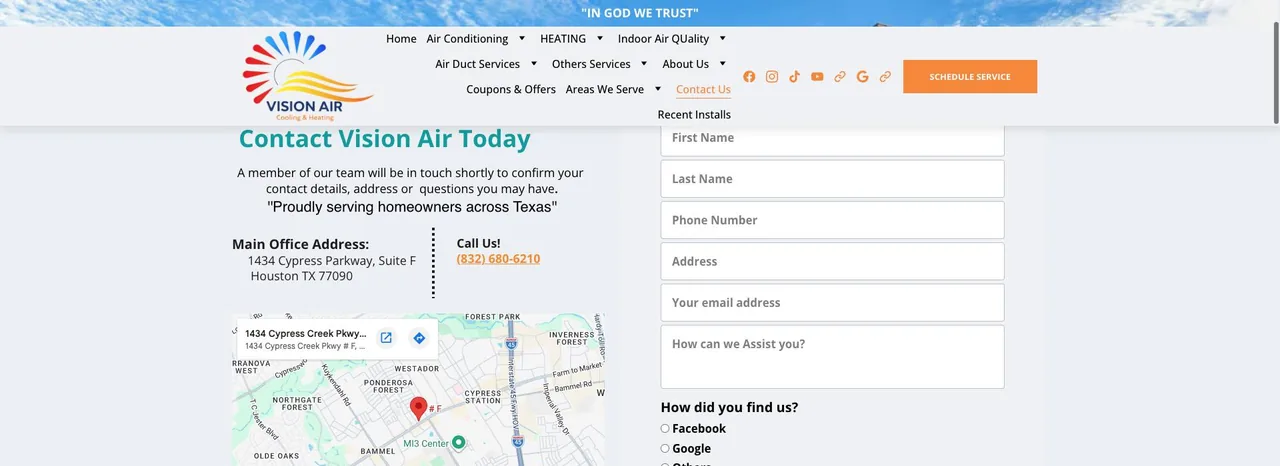
Task: Expand the HEATING dropdown arrow
Action: tap(600, 38)
